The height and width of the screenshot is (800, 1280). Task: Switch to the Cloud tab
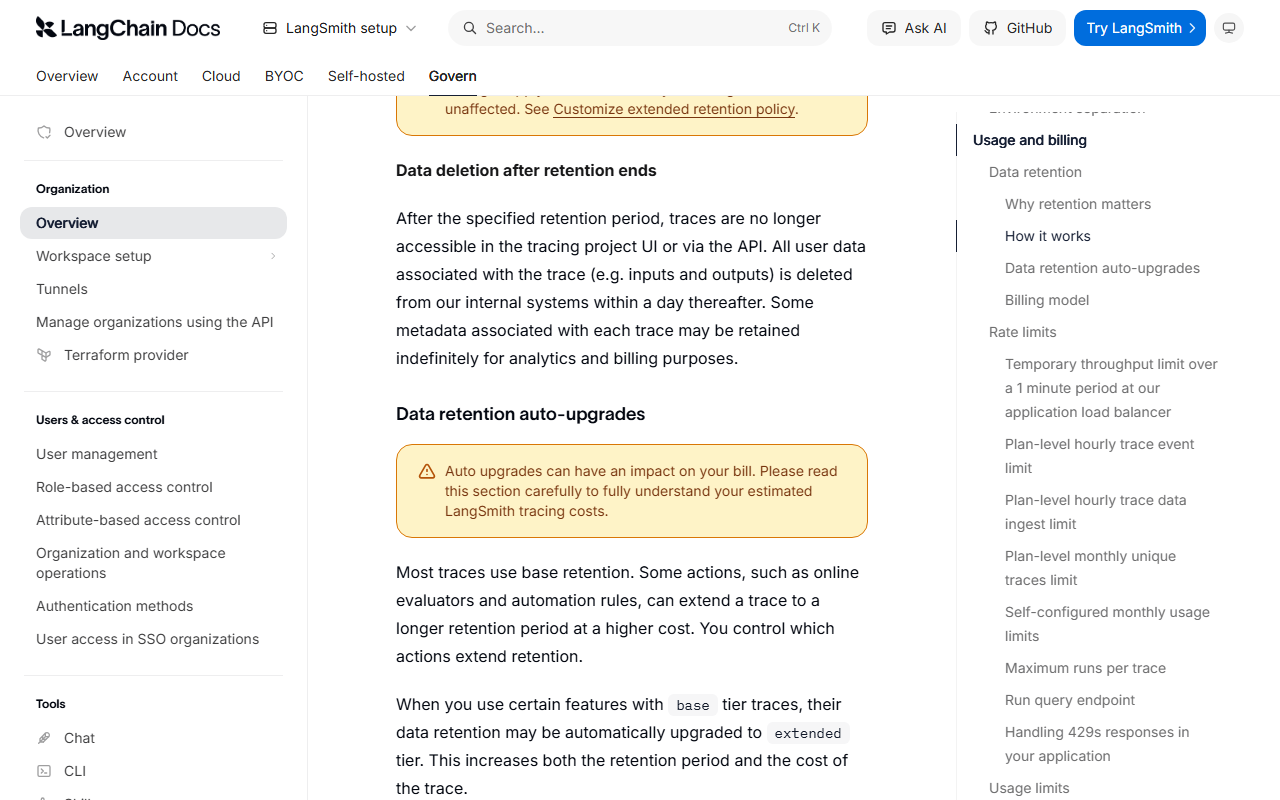click(221, 76)
